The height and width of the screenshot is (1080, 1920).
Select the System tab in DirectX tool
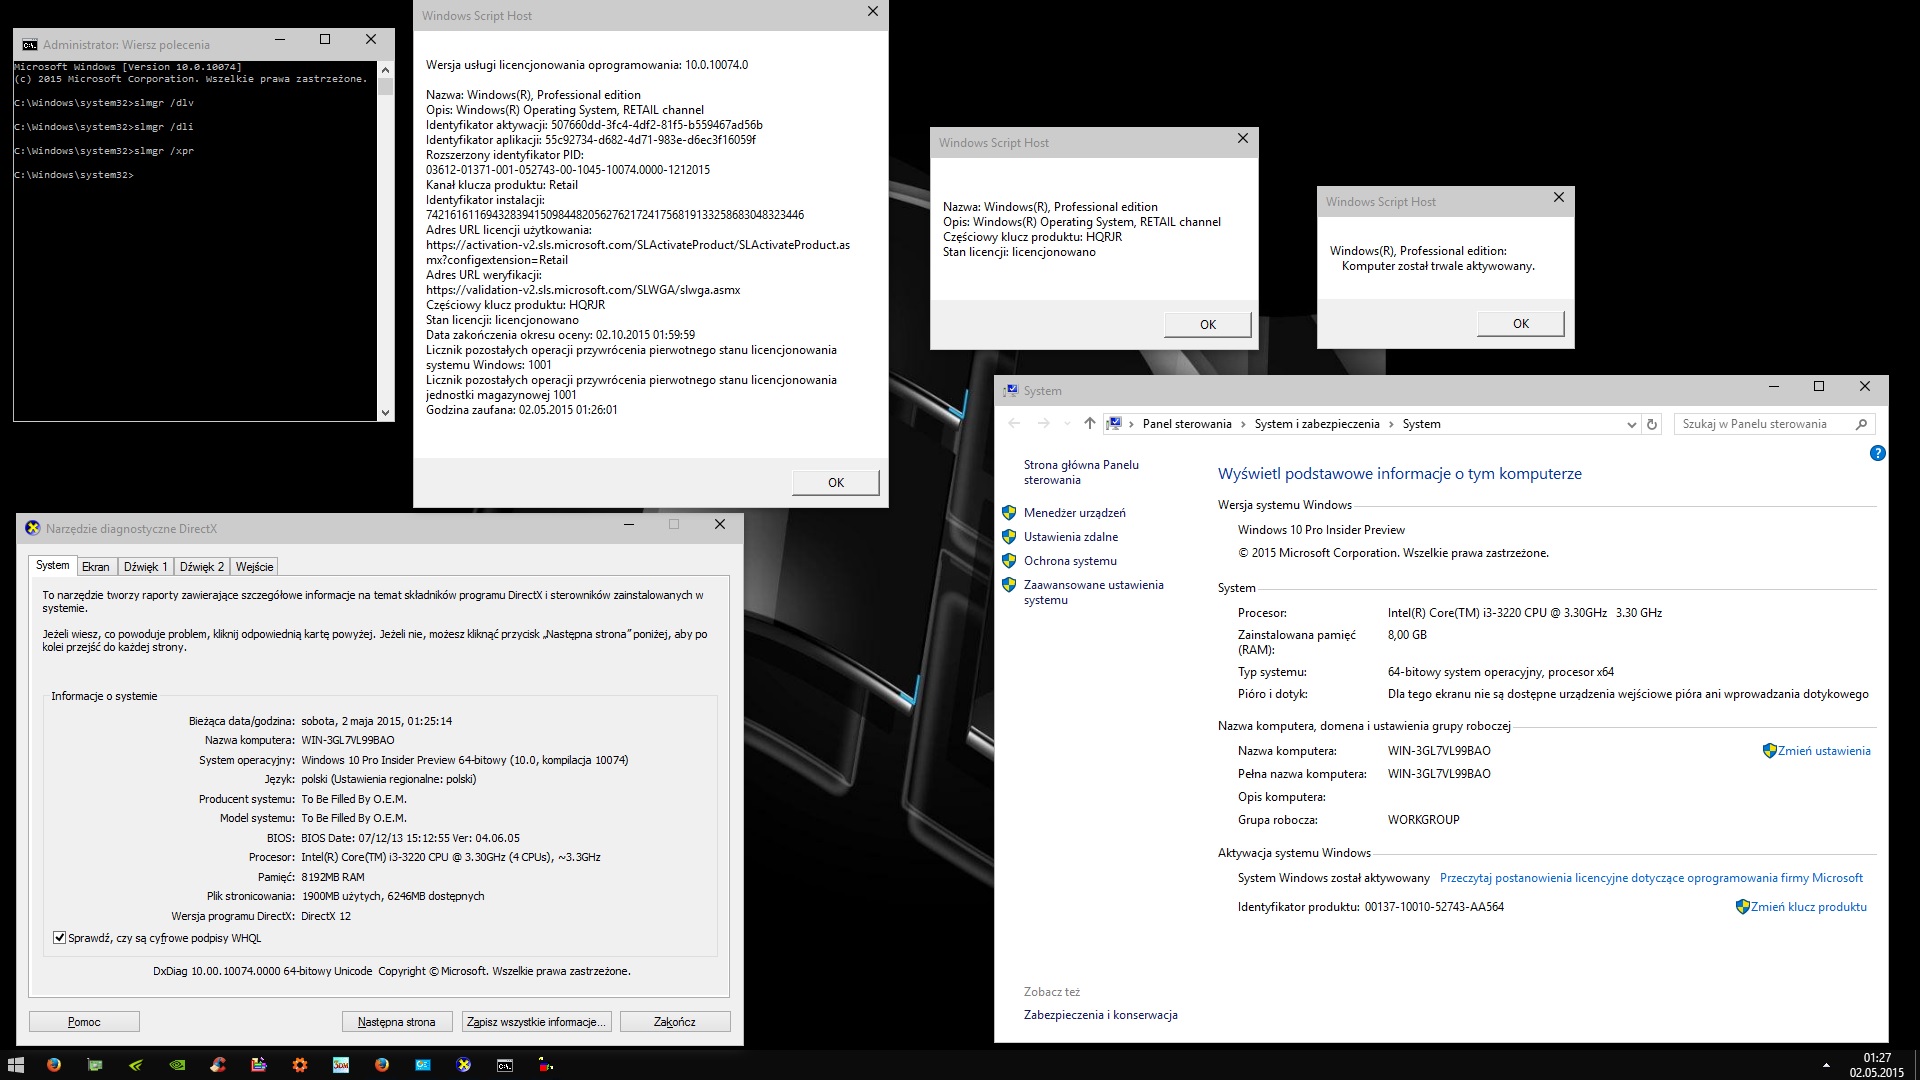53,565
